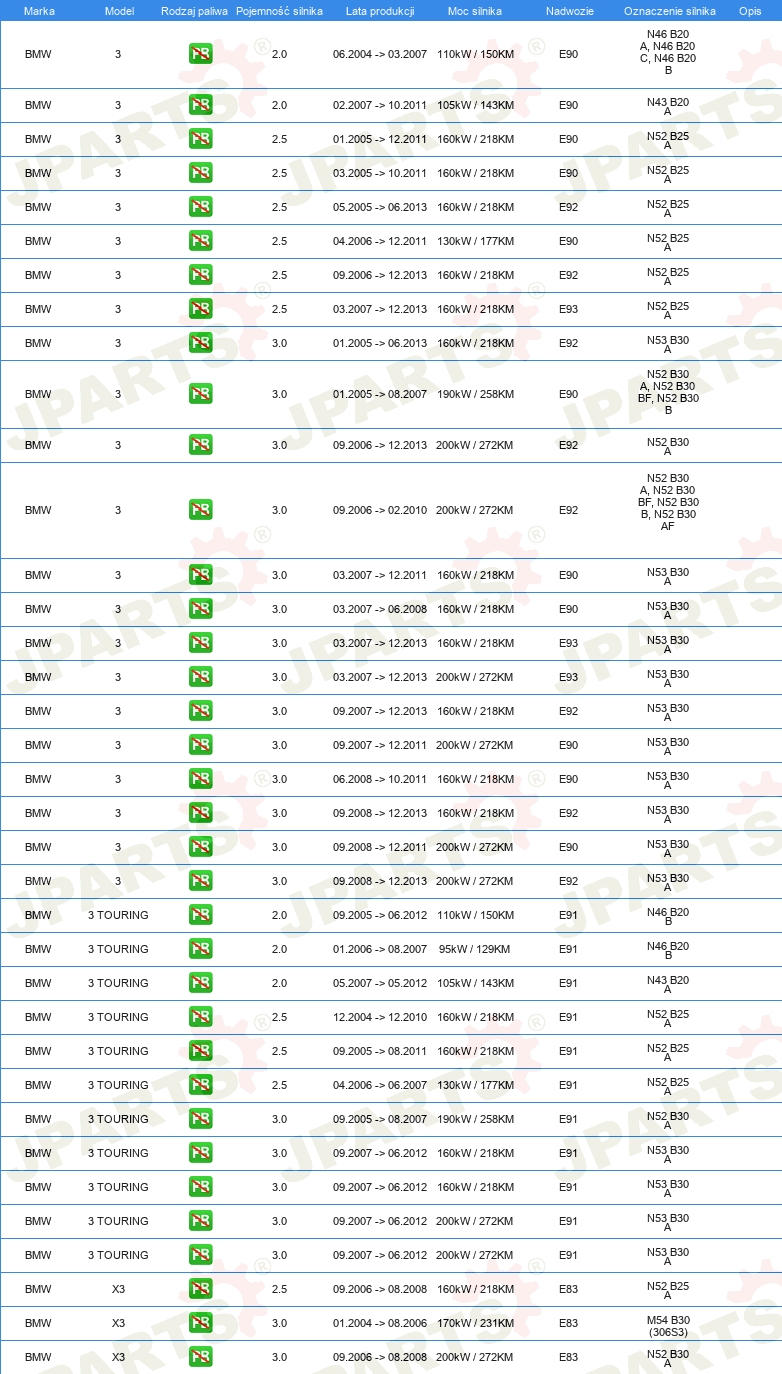The image size is (782, 1374).
Task: Click the date 06.2008 -> 10.2011
Action: pyautogui.click(x=380, y=779)
